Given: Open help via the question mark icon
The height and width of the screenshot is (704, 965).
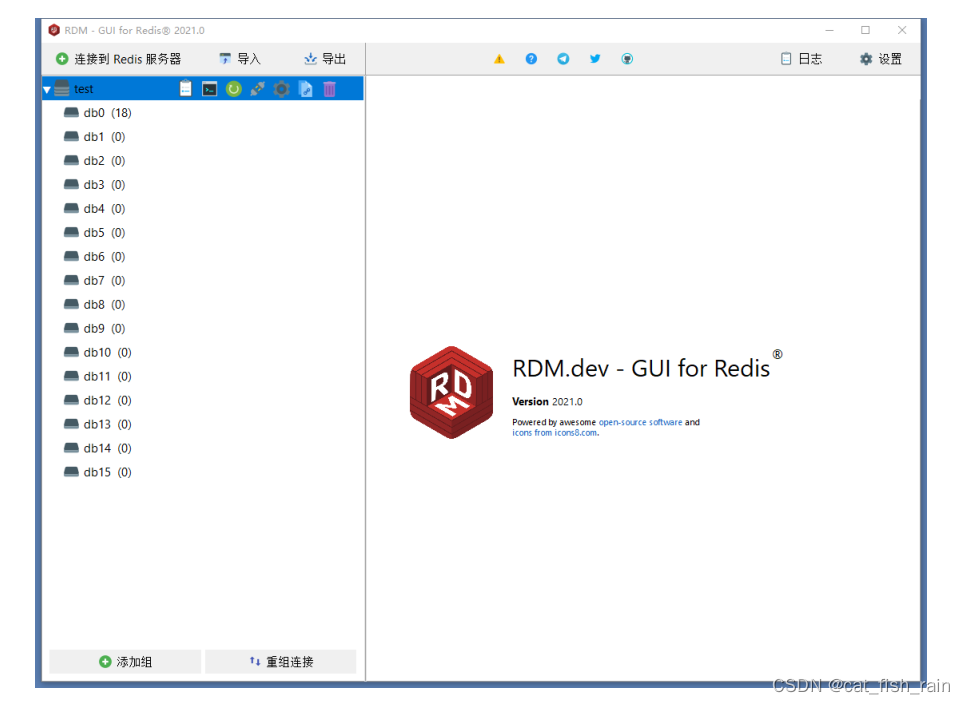Looking at the screenshot, I should click(531, 58).
